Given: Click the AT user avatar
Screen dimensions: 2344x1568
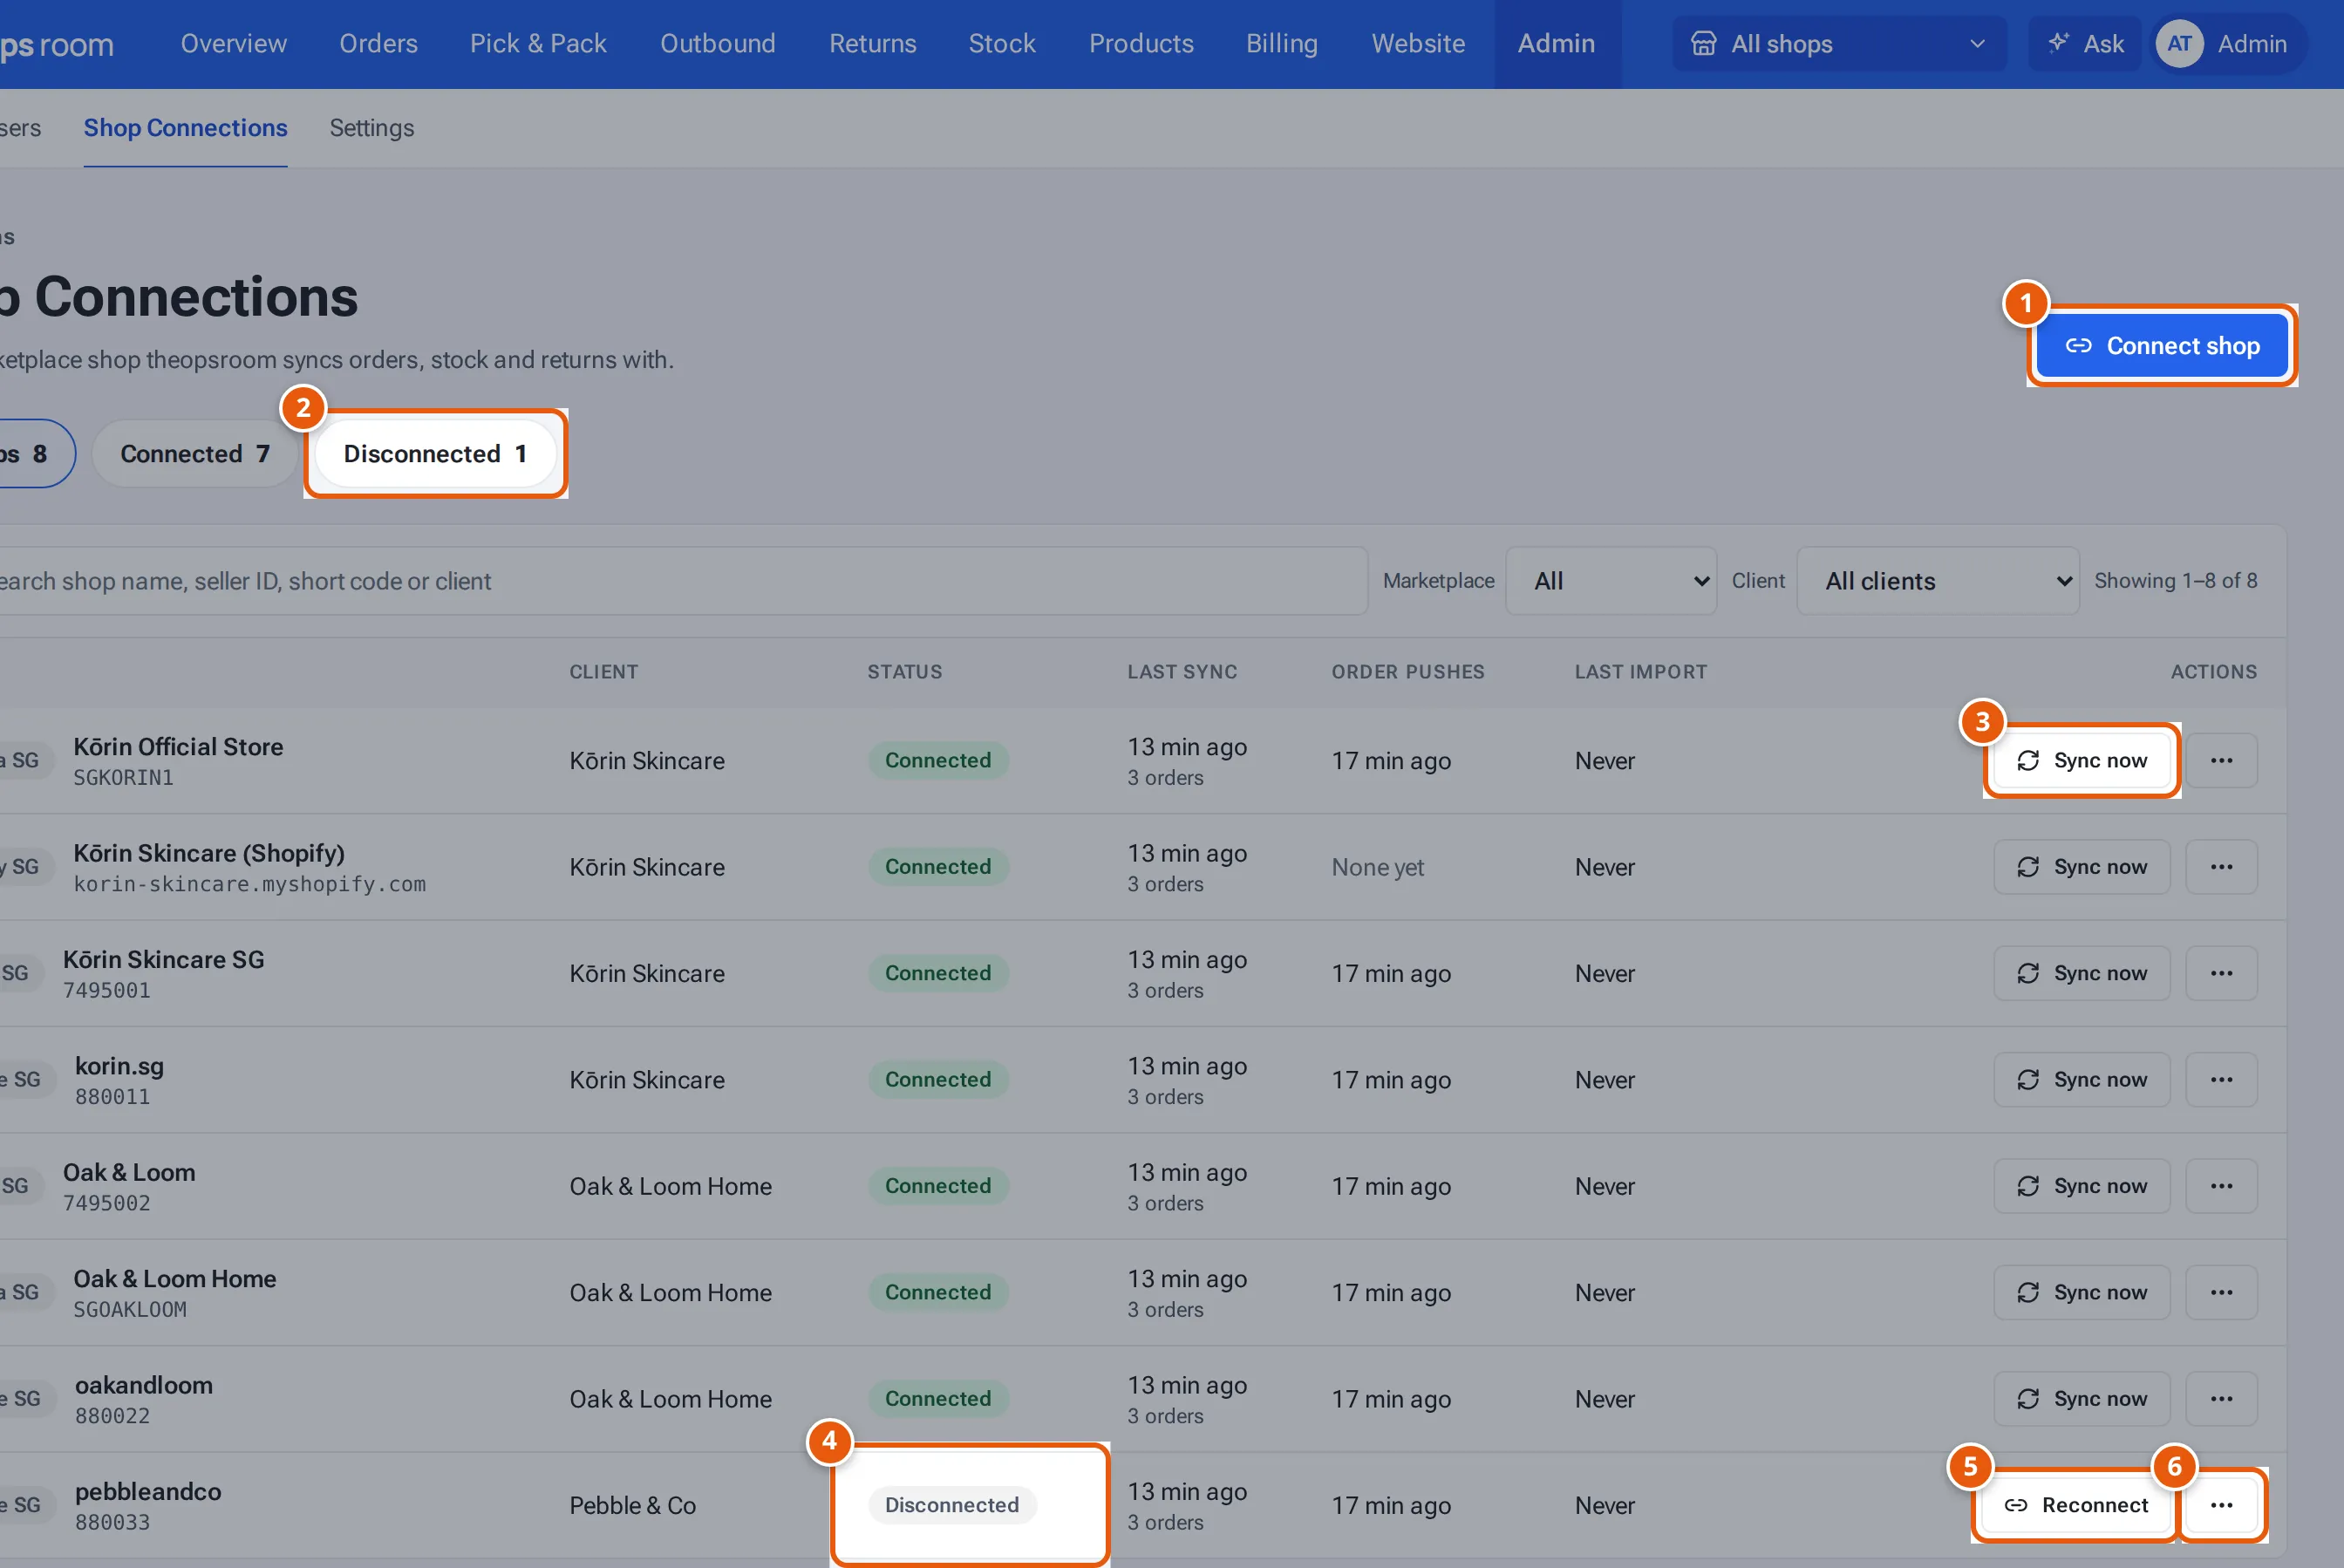Looking at the screenshot, I should click(x=2179, y=44).
